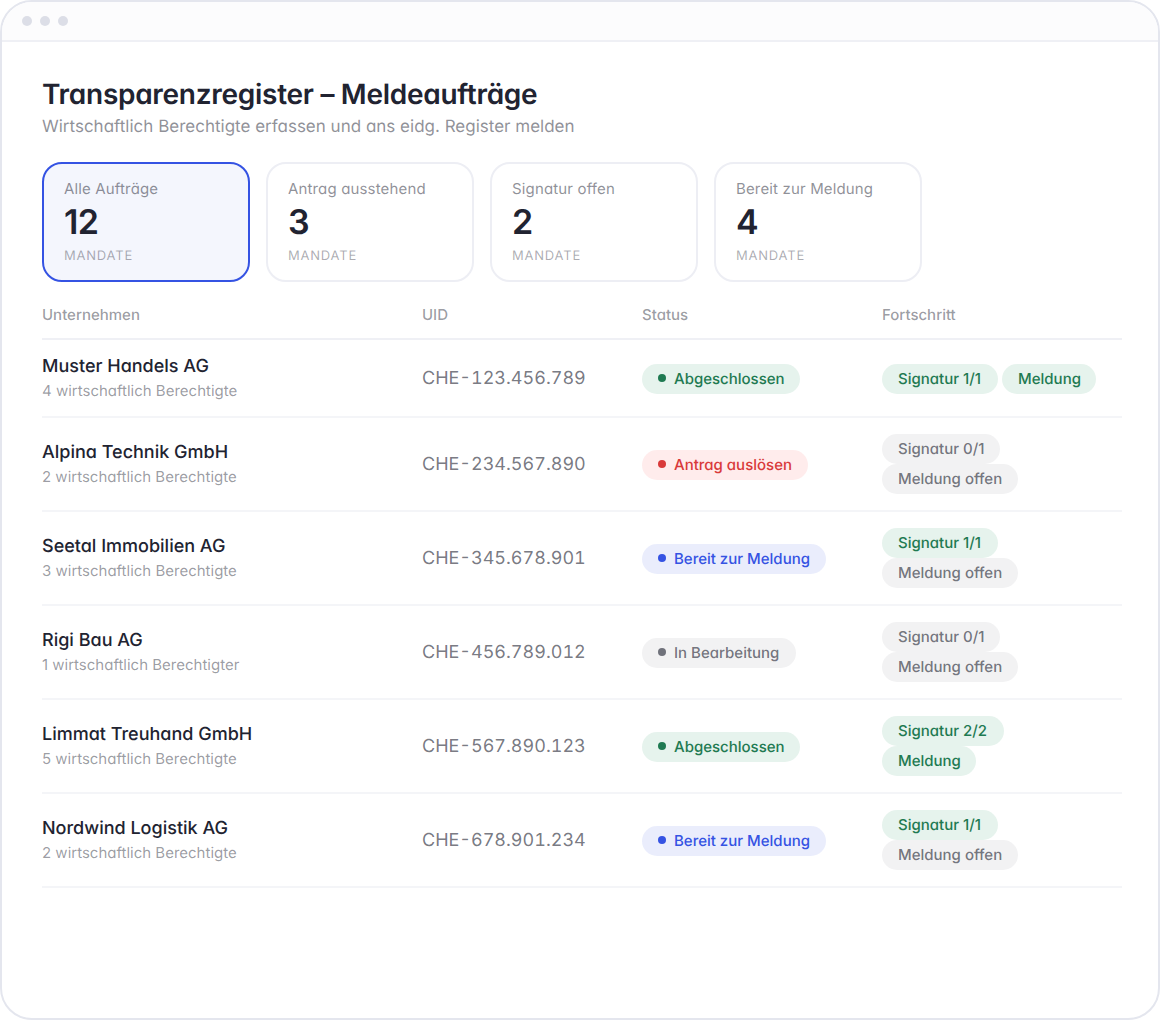Viewport: 1160px width, 1020px height.
Task: Open the Limmat Treuhand GmbH row
Action: point(581,746)
